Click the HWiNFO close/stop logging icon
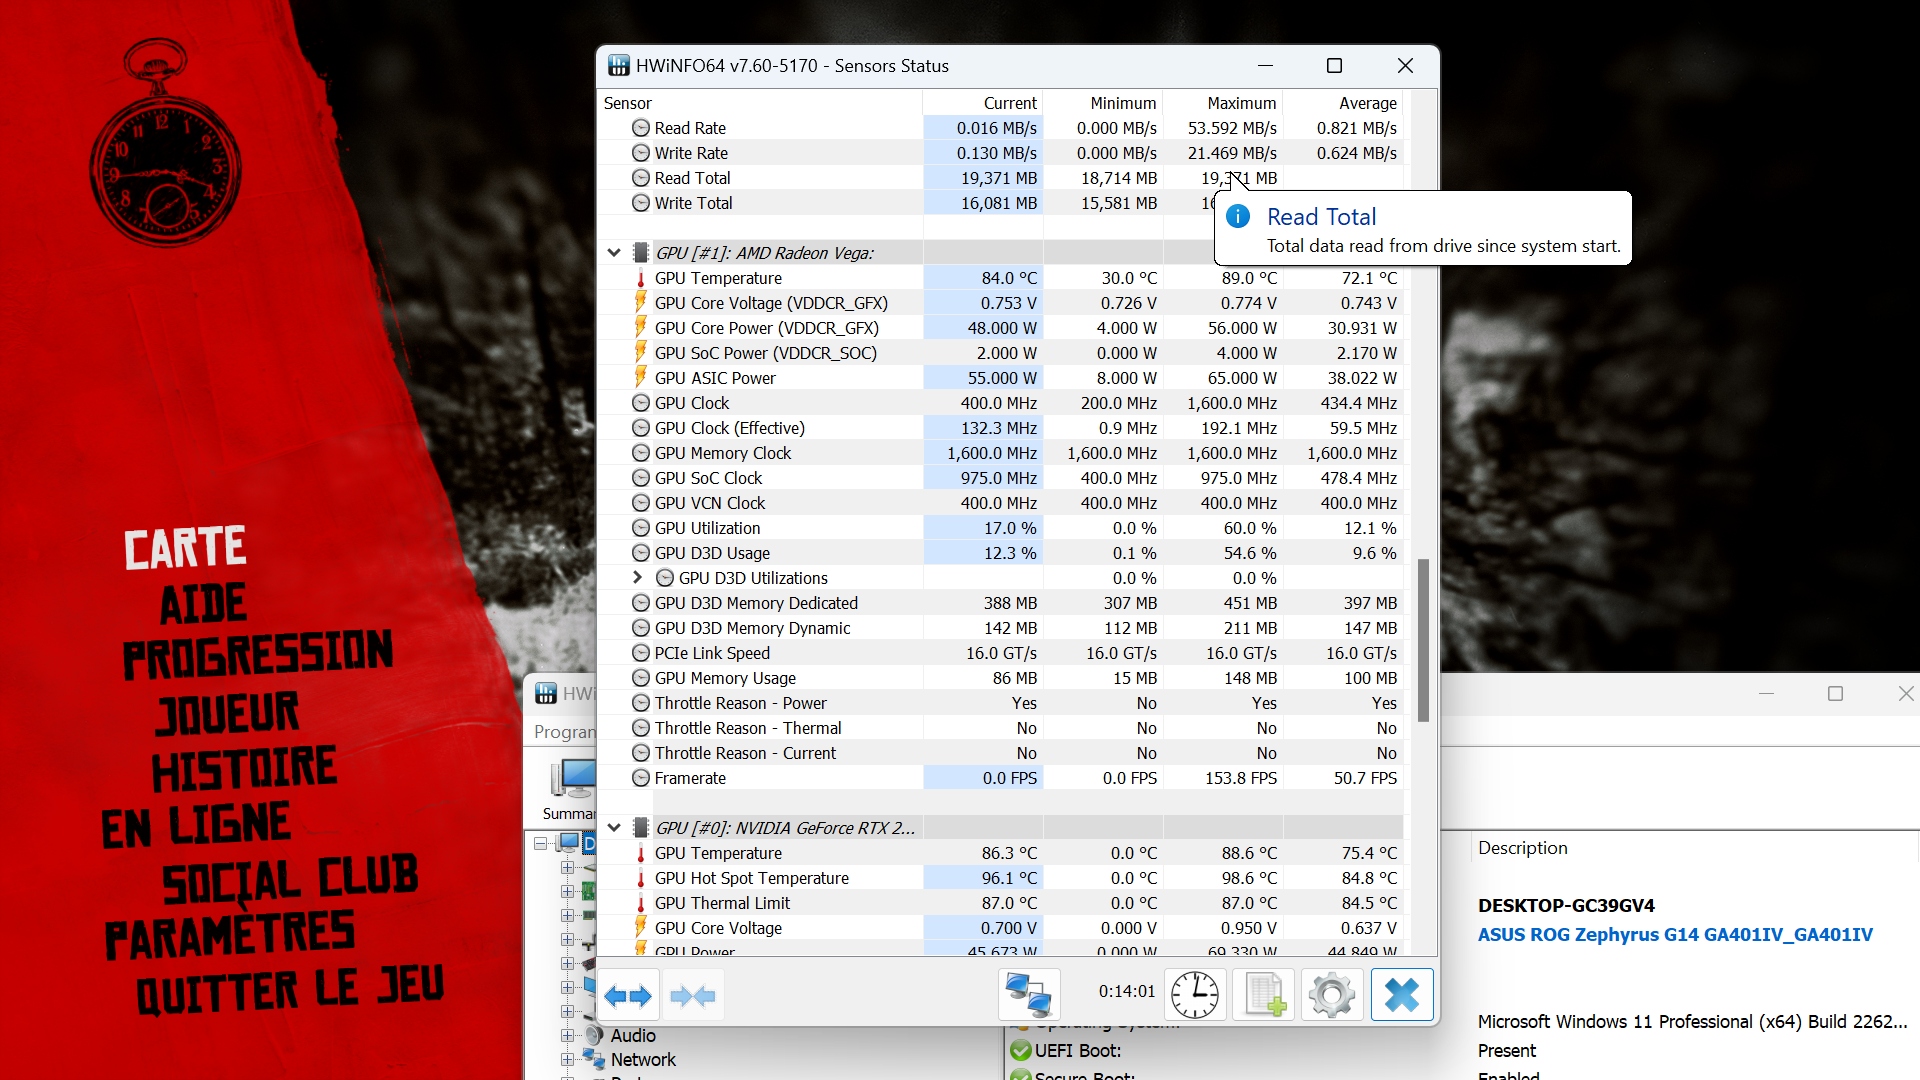 [1402, 994]
